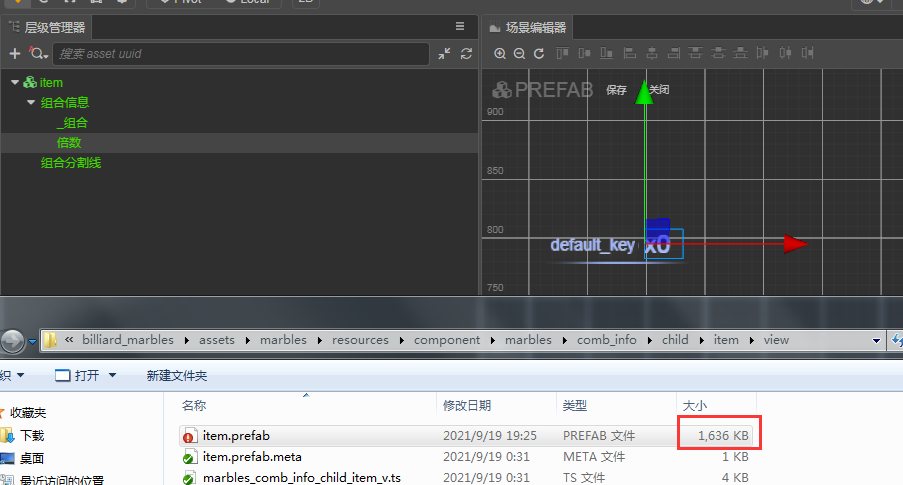
Task: Zoom out the scene editor
Action: (519, 54)
